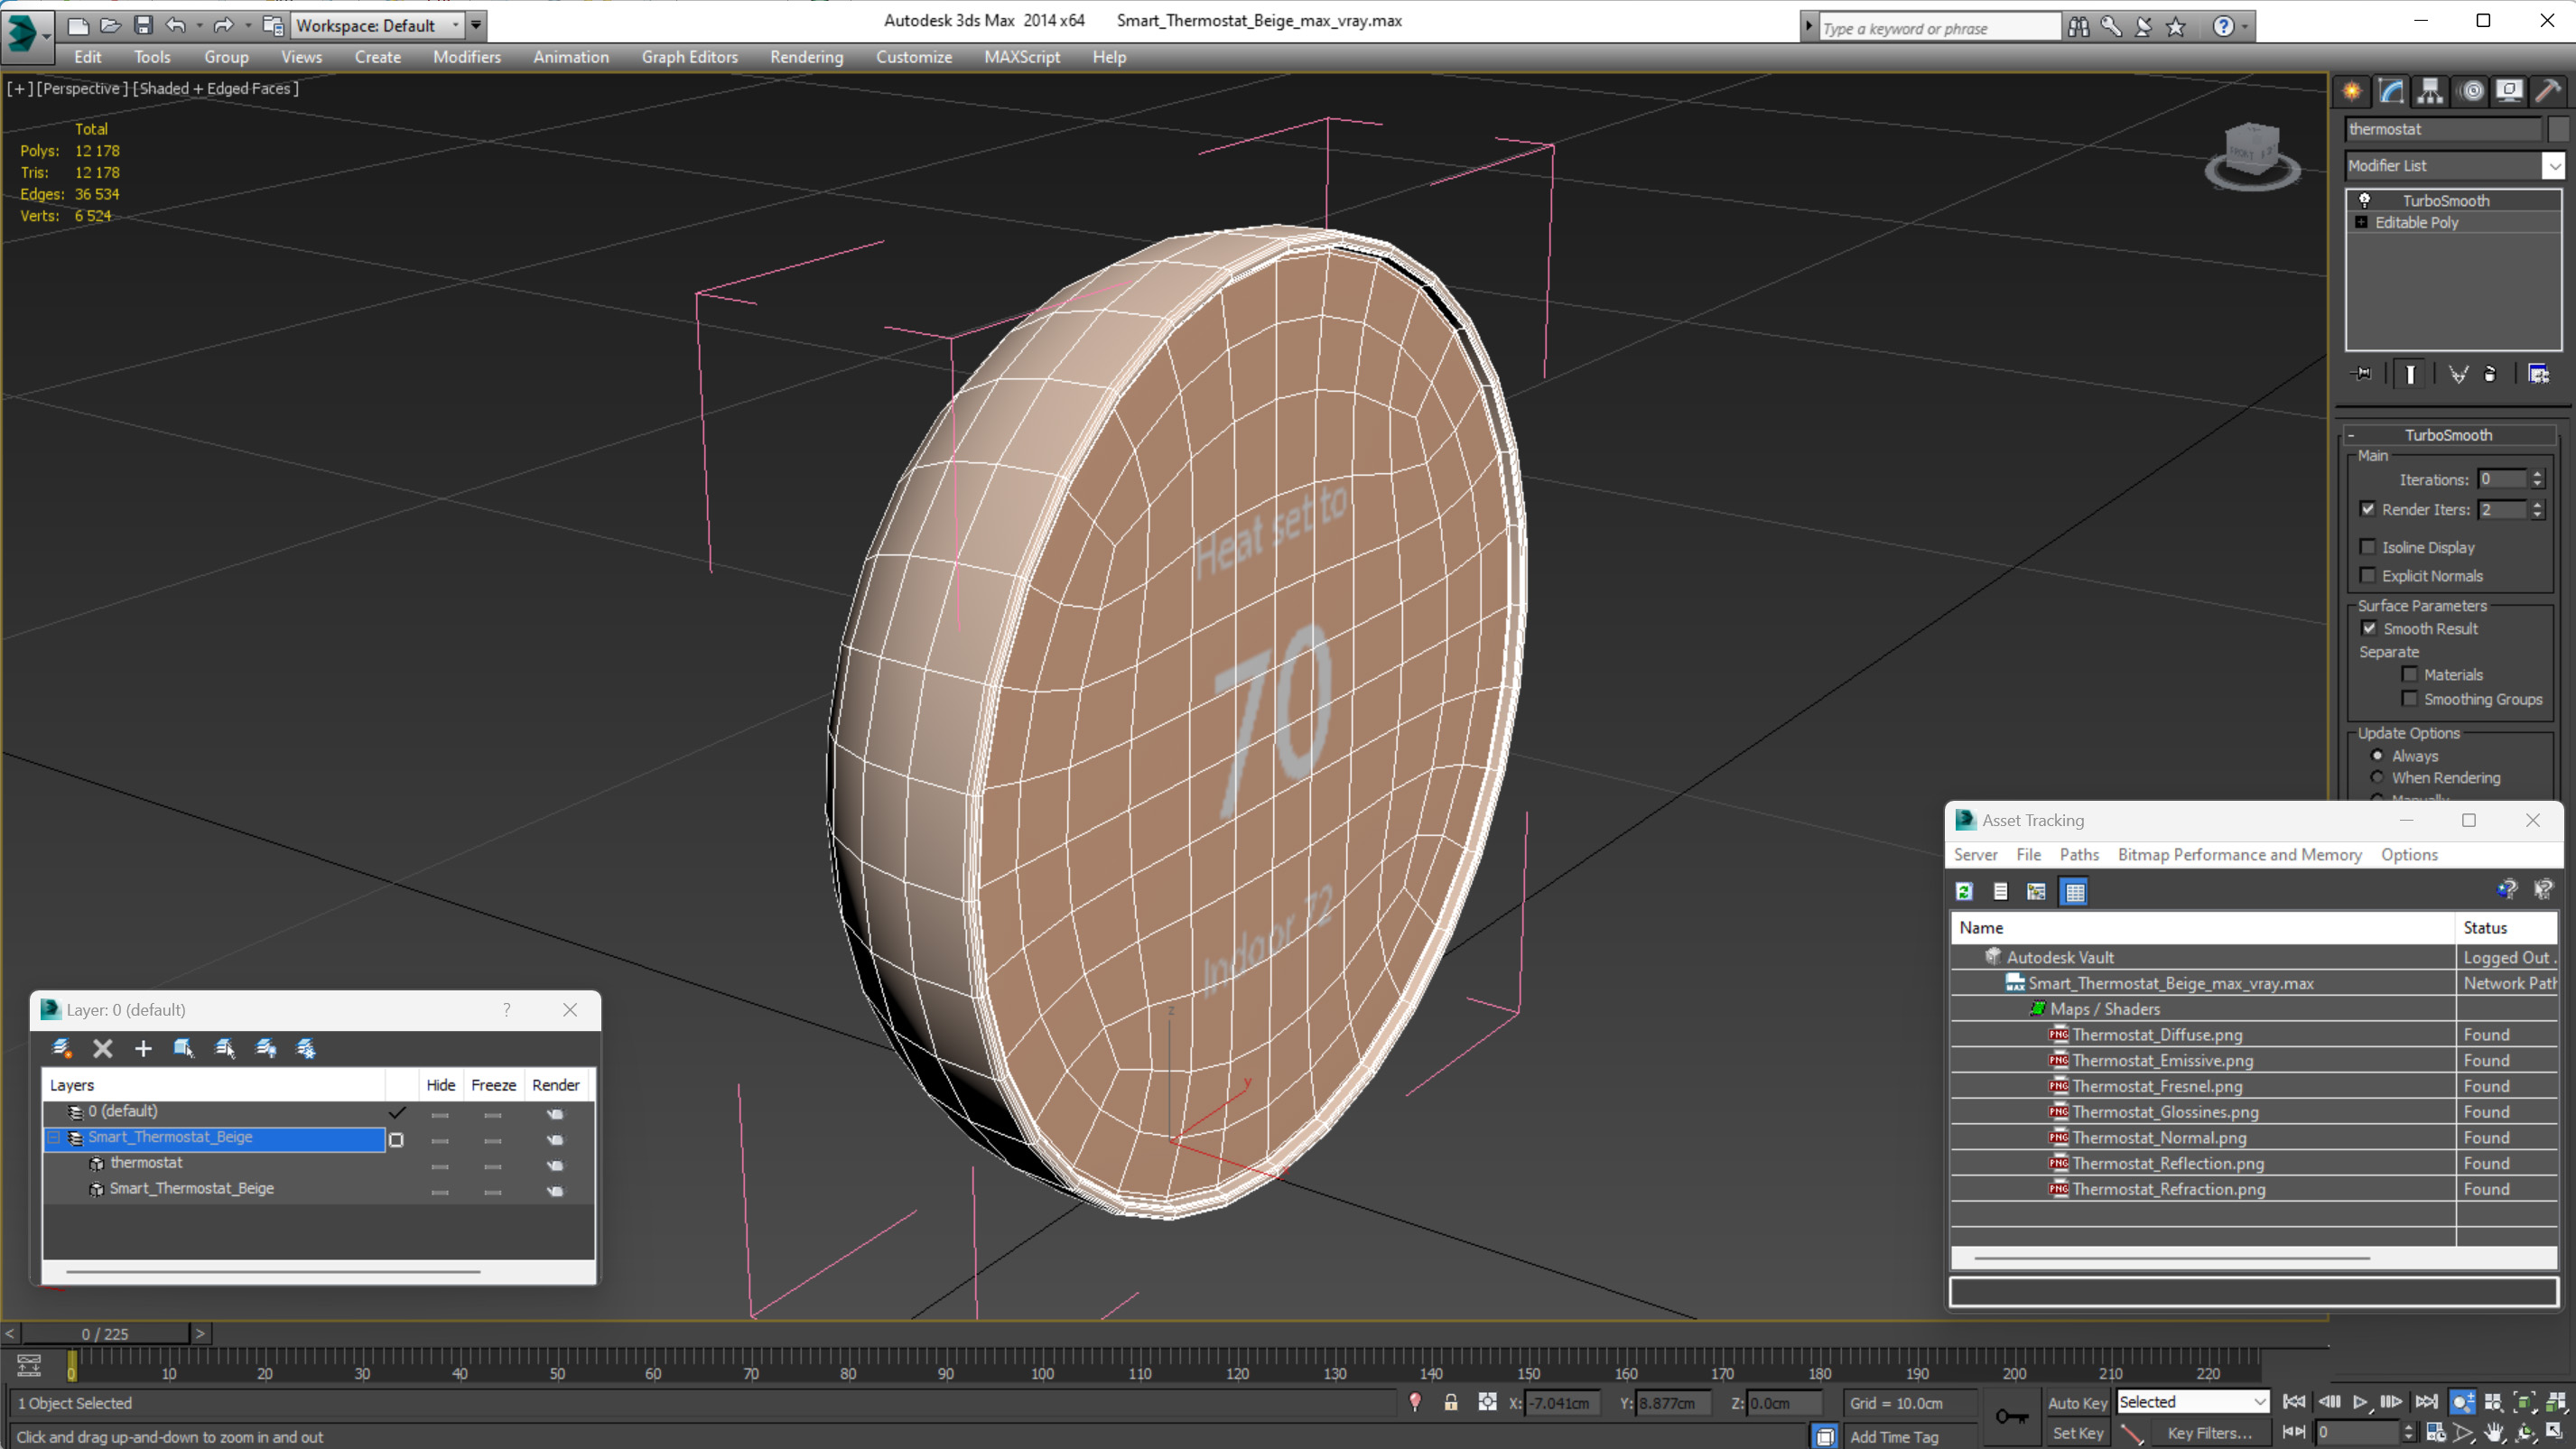Expand the Editable Poly modifier entry
2576x1449 pixels.
coord(2361,222)
